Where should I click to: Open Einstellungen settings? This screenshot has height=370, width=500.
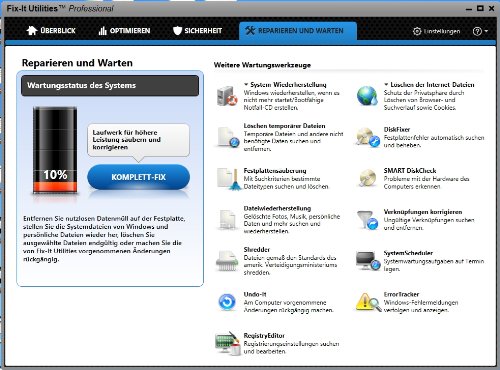436,31
